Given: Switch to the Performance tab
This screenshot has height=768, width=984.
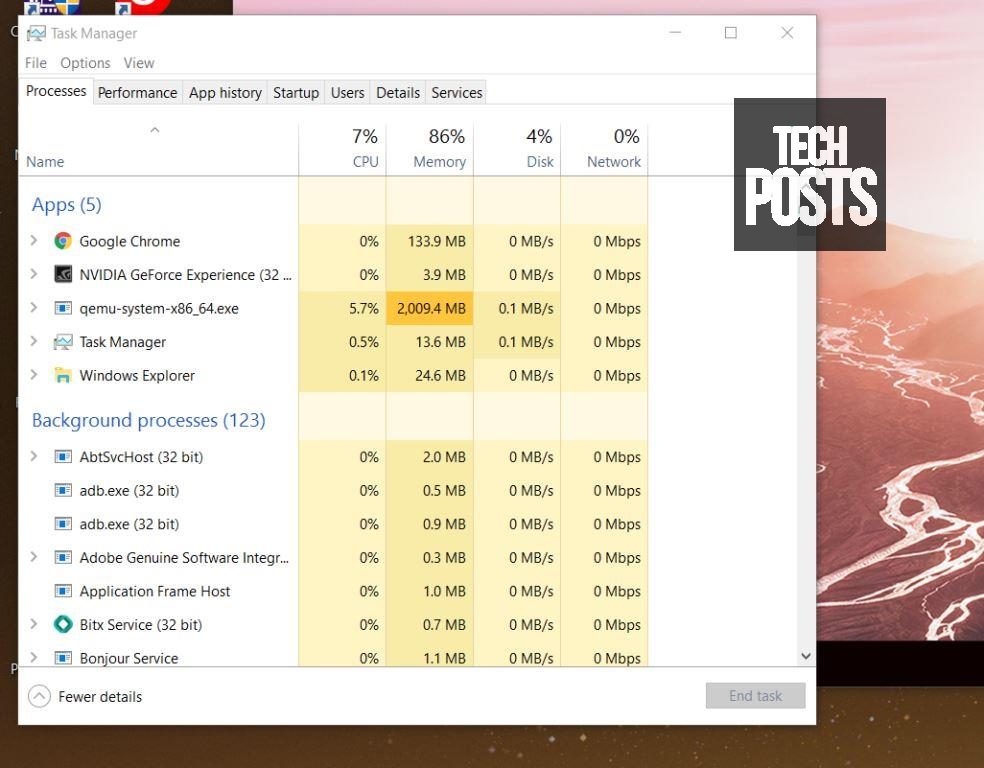Looking at the screenshot, I should tap(137, 93).
